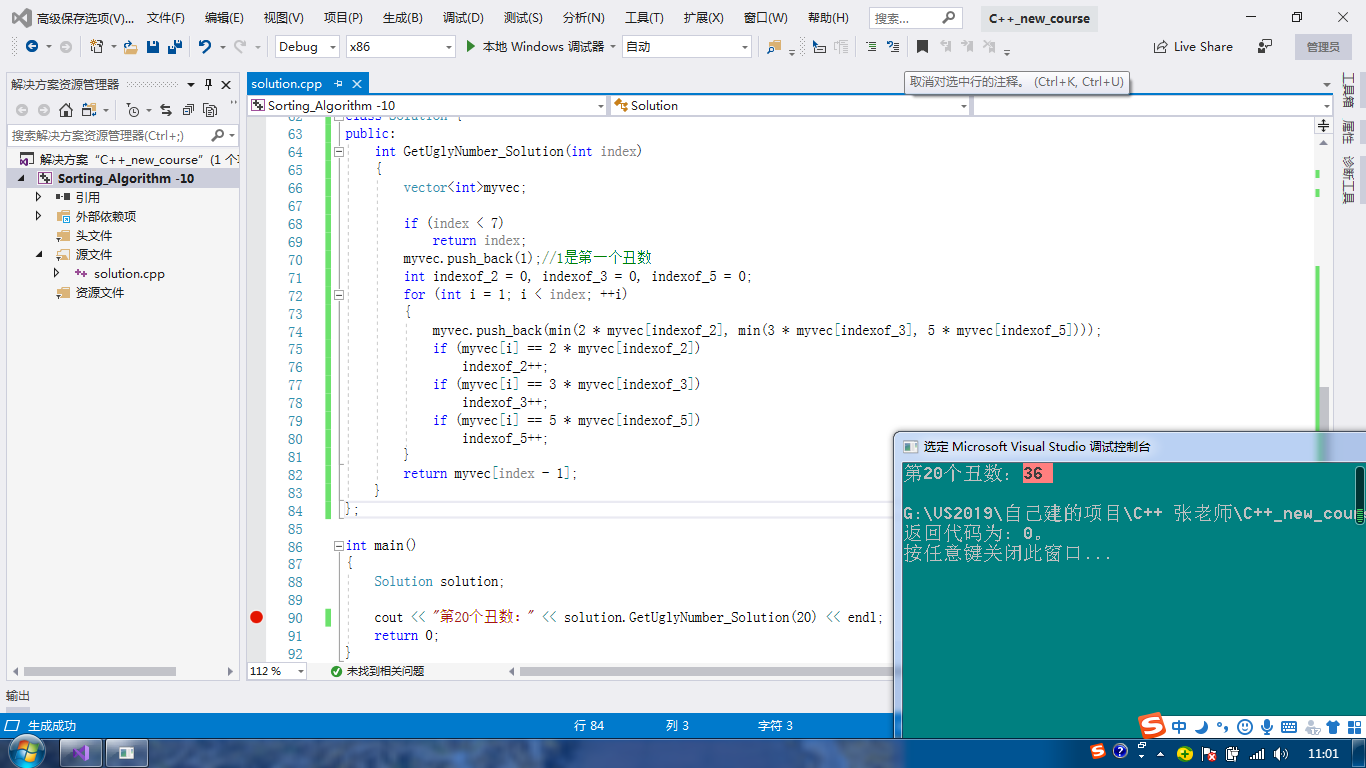Click the pending changes filter clock icon
Screen dimensions: 1366x768
pyautogui.click(x=133, y=110)
